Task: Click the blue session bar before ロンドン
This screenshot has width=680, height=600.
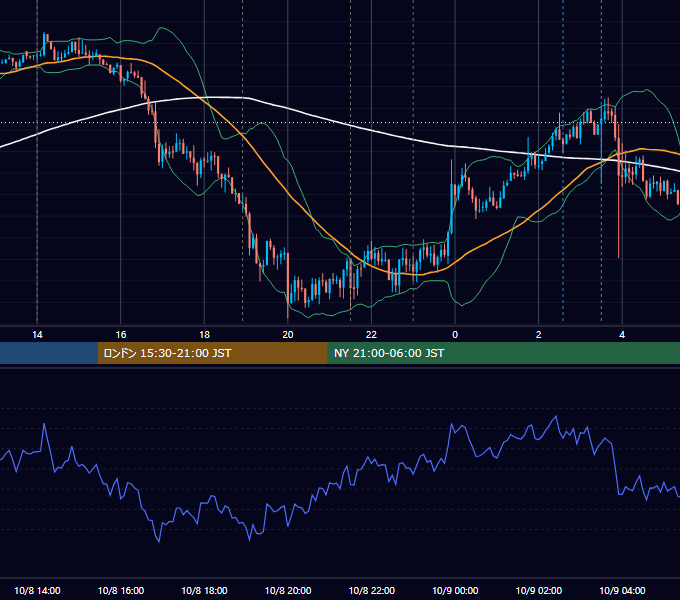Action: pos(49,353)
